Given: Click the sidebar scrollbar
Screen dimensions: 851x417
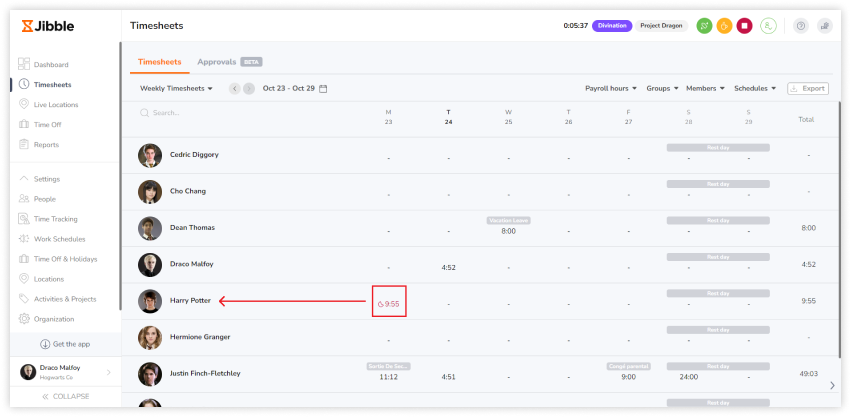Looking at the screenshot, I should click(120, 176).
